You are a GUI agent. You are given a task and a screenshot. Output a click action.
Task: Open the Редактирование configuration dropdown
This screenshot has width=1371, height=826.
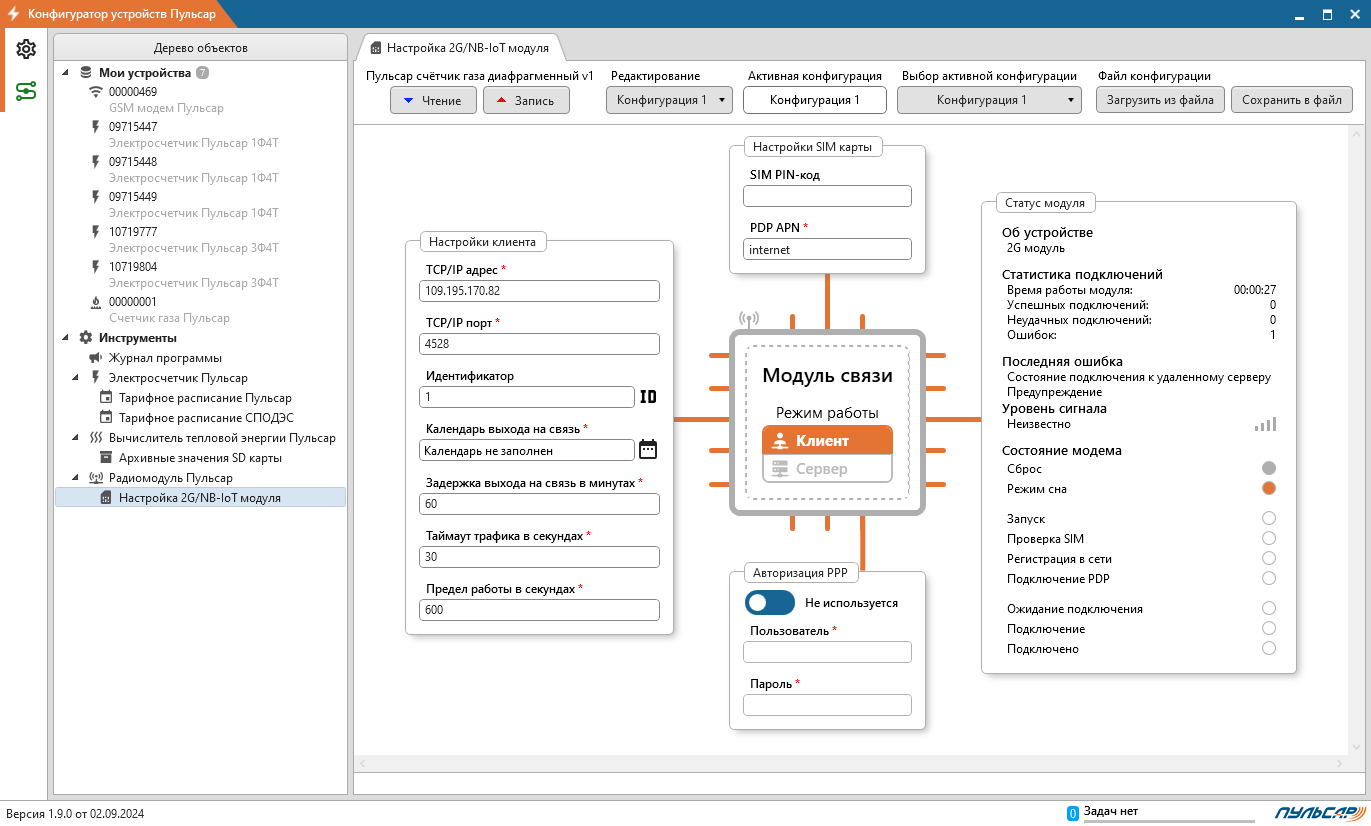click(x=669, y=100)
